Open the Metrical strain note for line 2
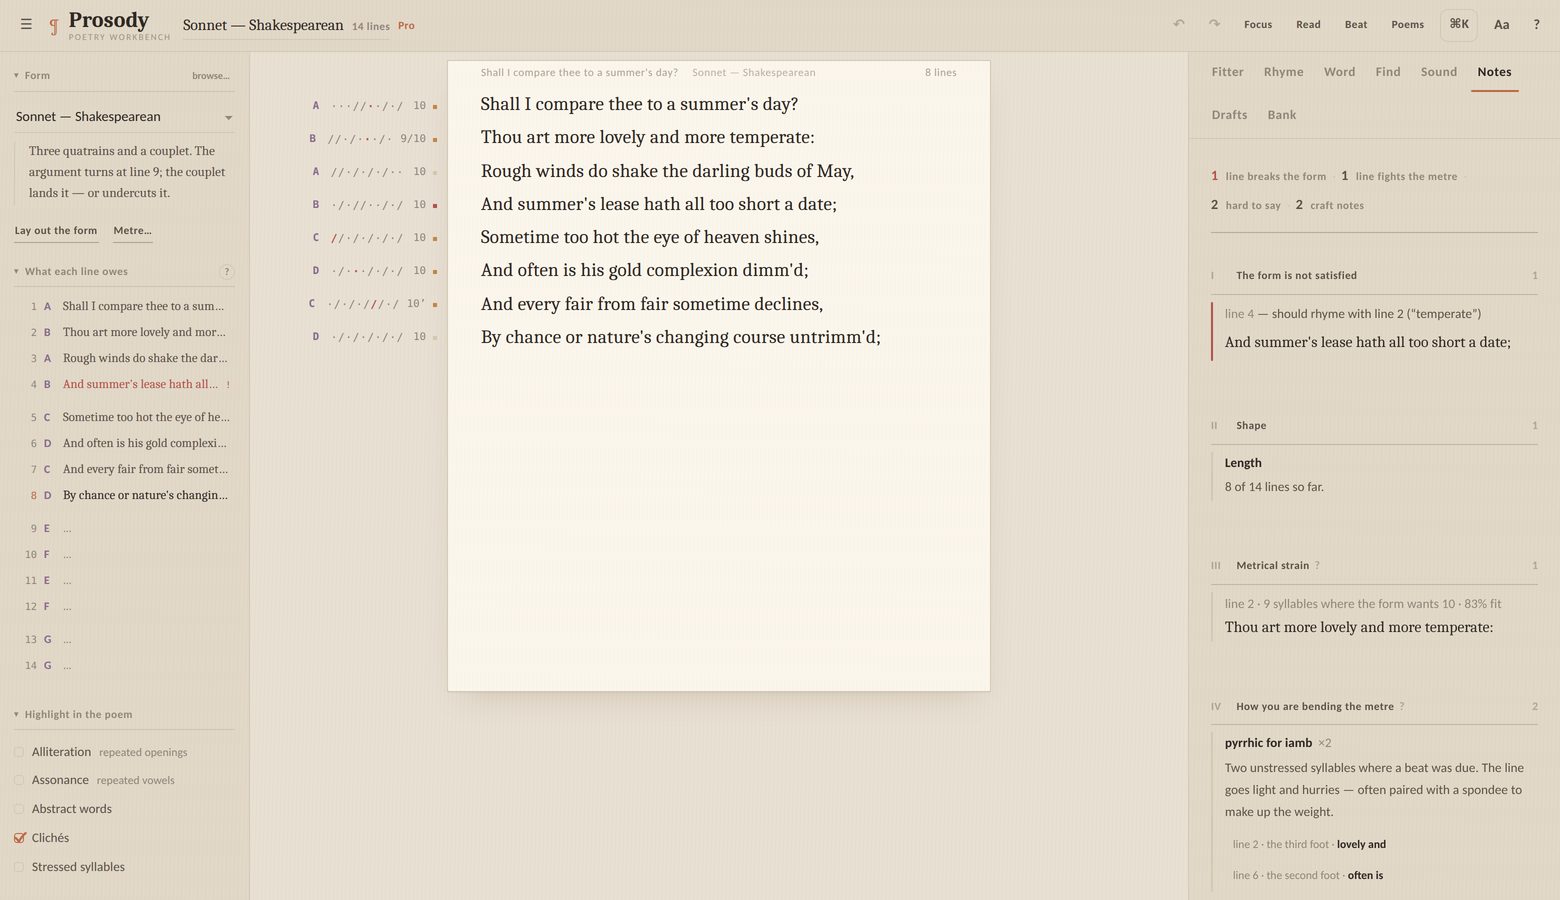Image resolution: width=1560 pixels, height=900 pixels. pyautogui.click(x=1374, y=617)
